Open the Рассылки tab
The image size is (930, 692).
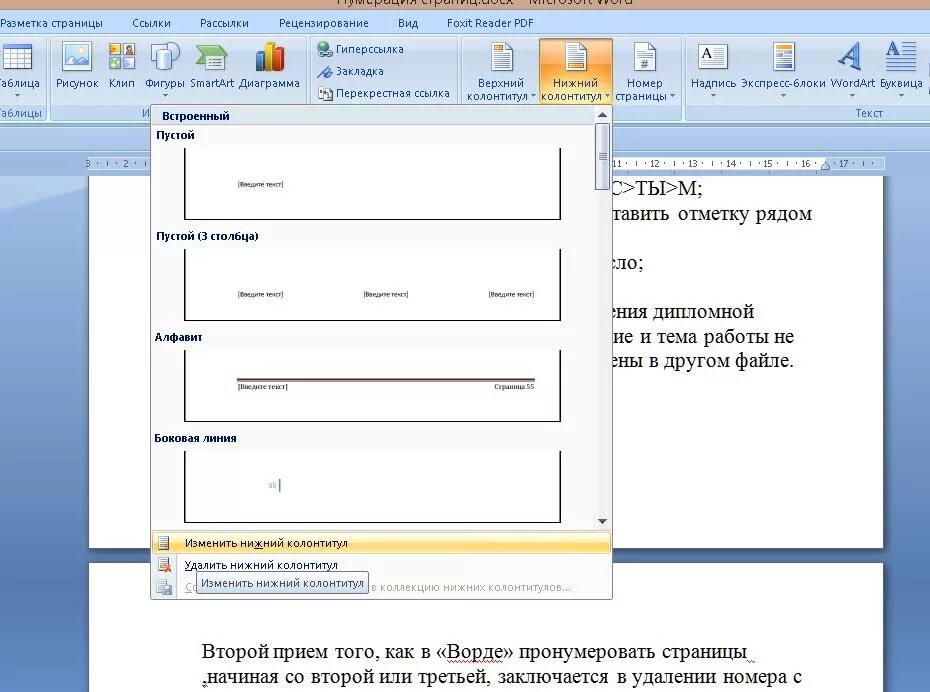coord(224,23)
